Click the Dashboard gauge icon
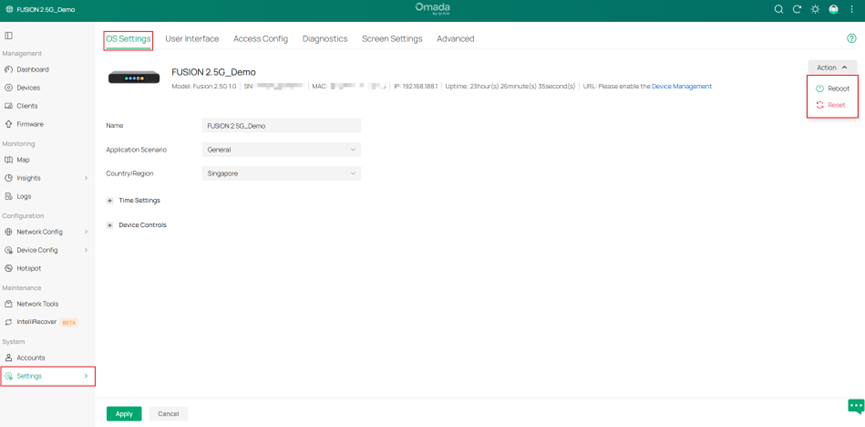This screenshot has width=865, height=427. (8, 70)
